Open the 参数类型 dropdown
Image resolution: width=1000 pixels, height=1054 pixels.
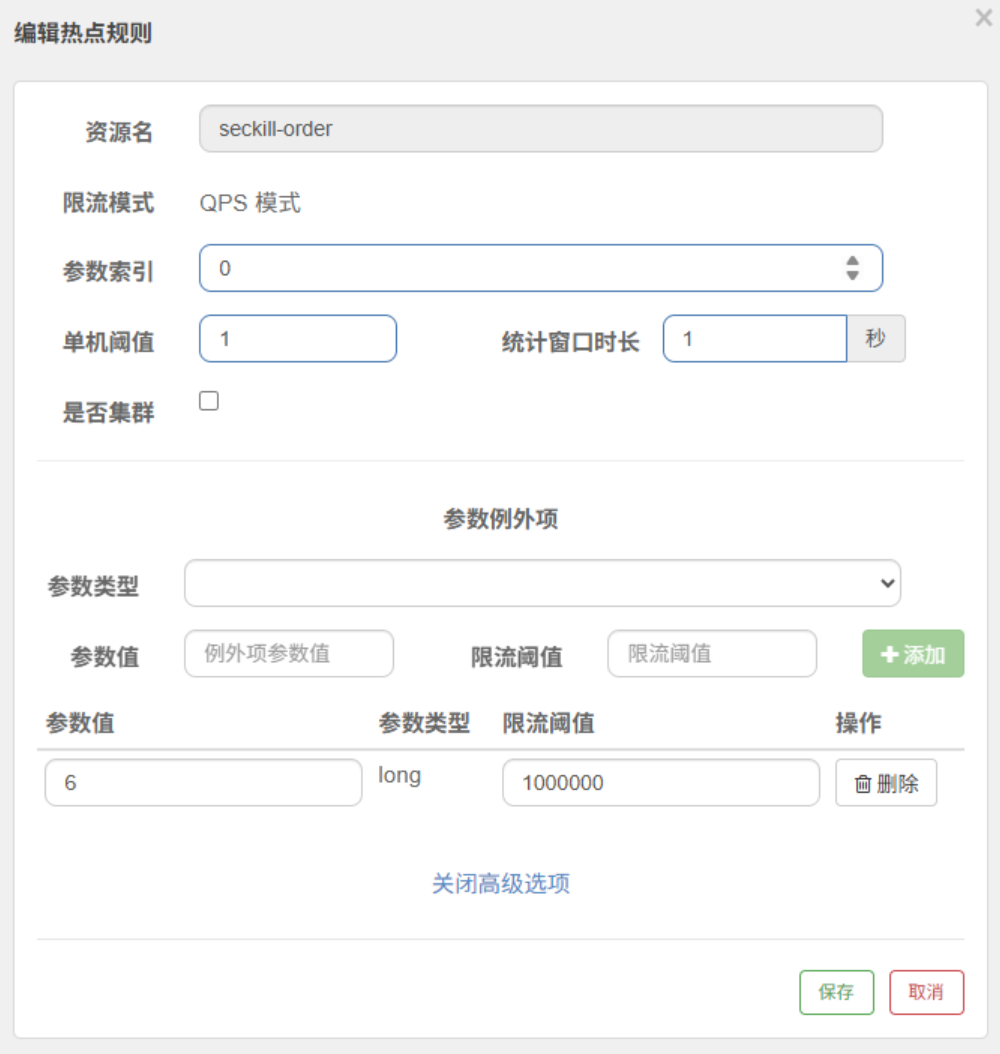click(542, 583)
